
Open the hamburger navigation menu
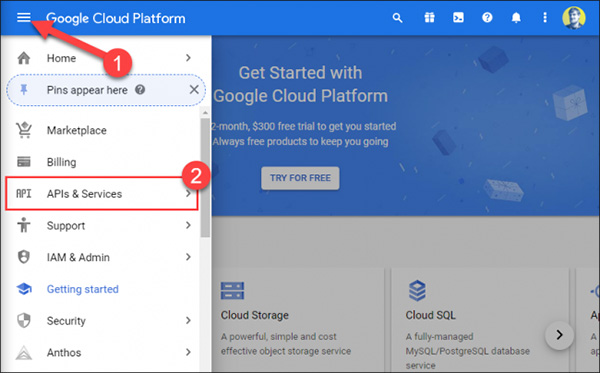23,17
